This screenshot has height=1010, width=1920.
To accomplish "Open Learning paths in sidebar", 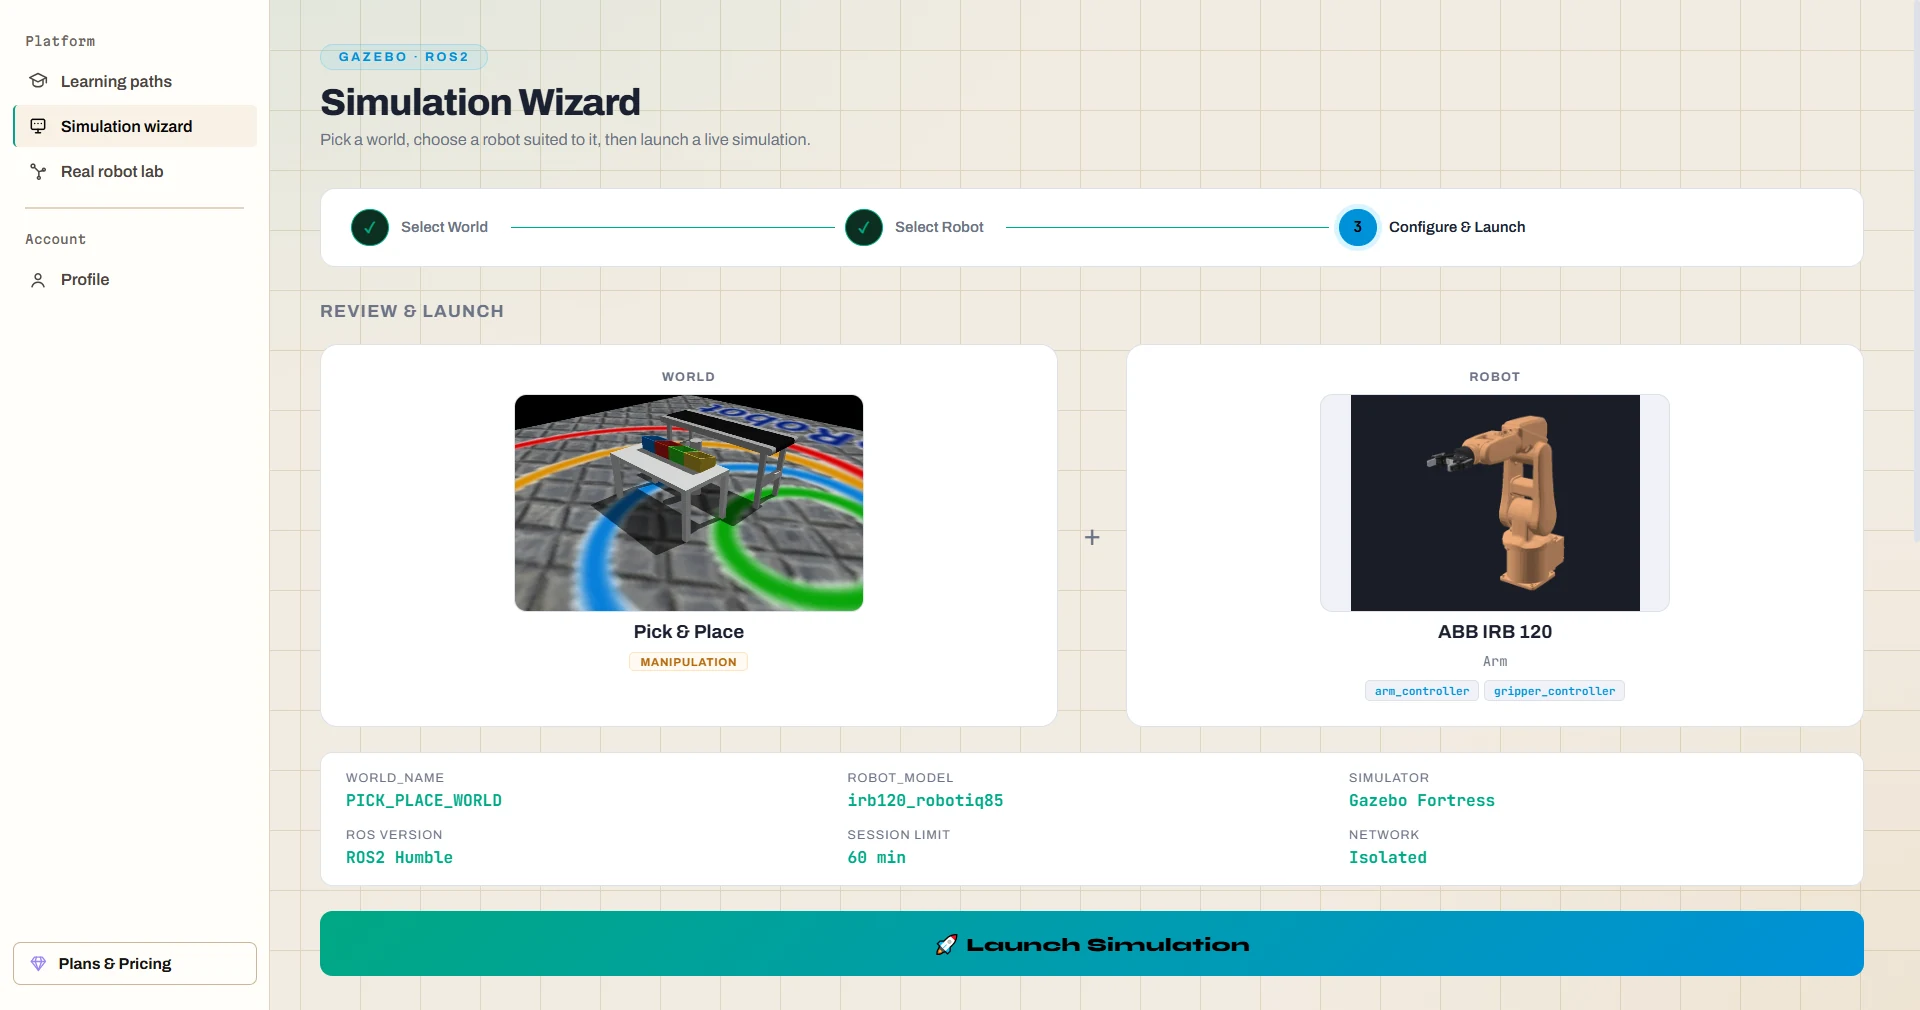I will [x=135, y=81].
